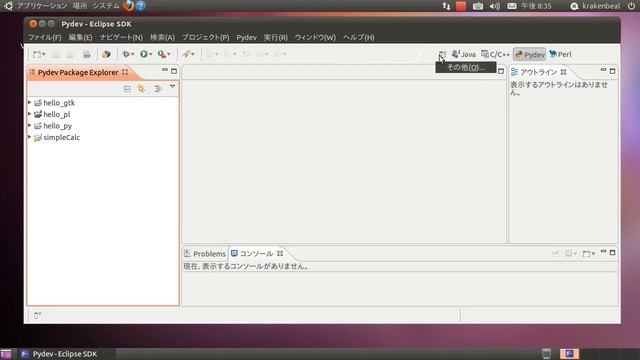
Task: Minimize the アウトライン panel
Action: click(603, 70)
